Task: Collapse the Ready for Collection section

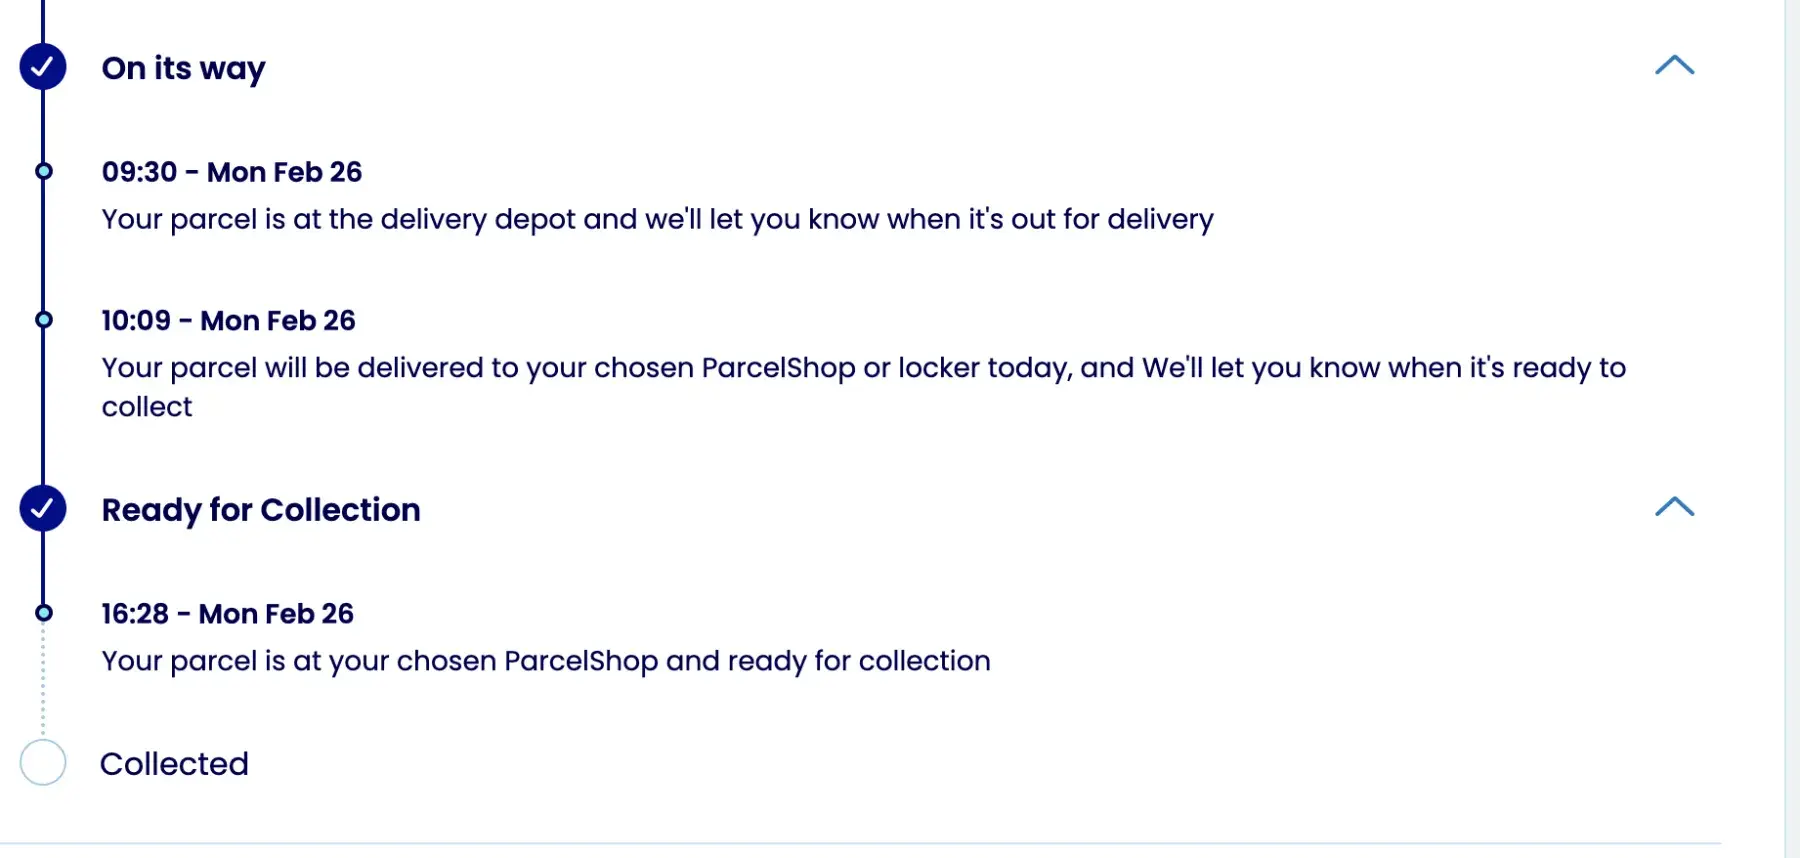Action: click(1674, 507)
